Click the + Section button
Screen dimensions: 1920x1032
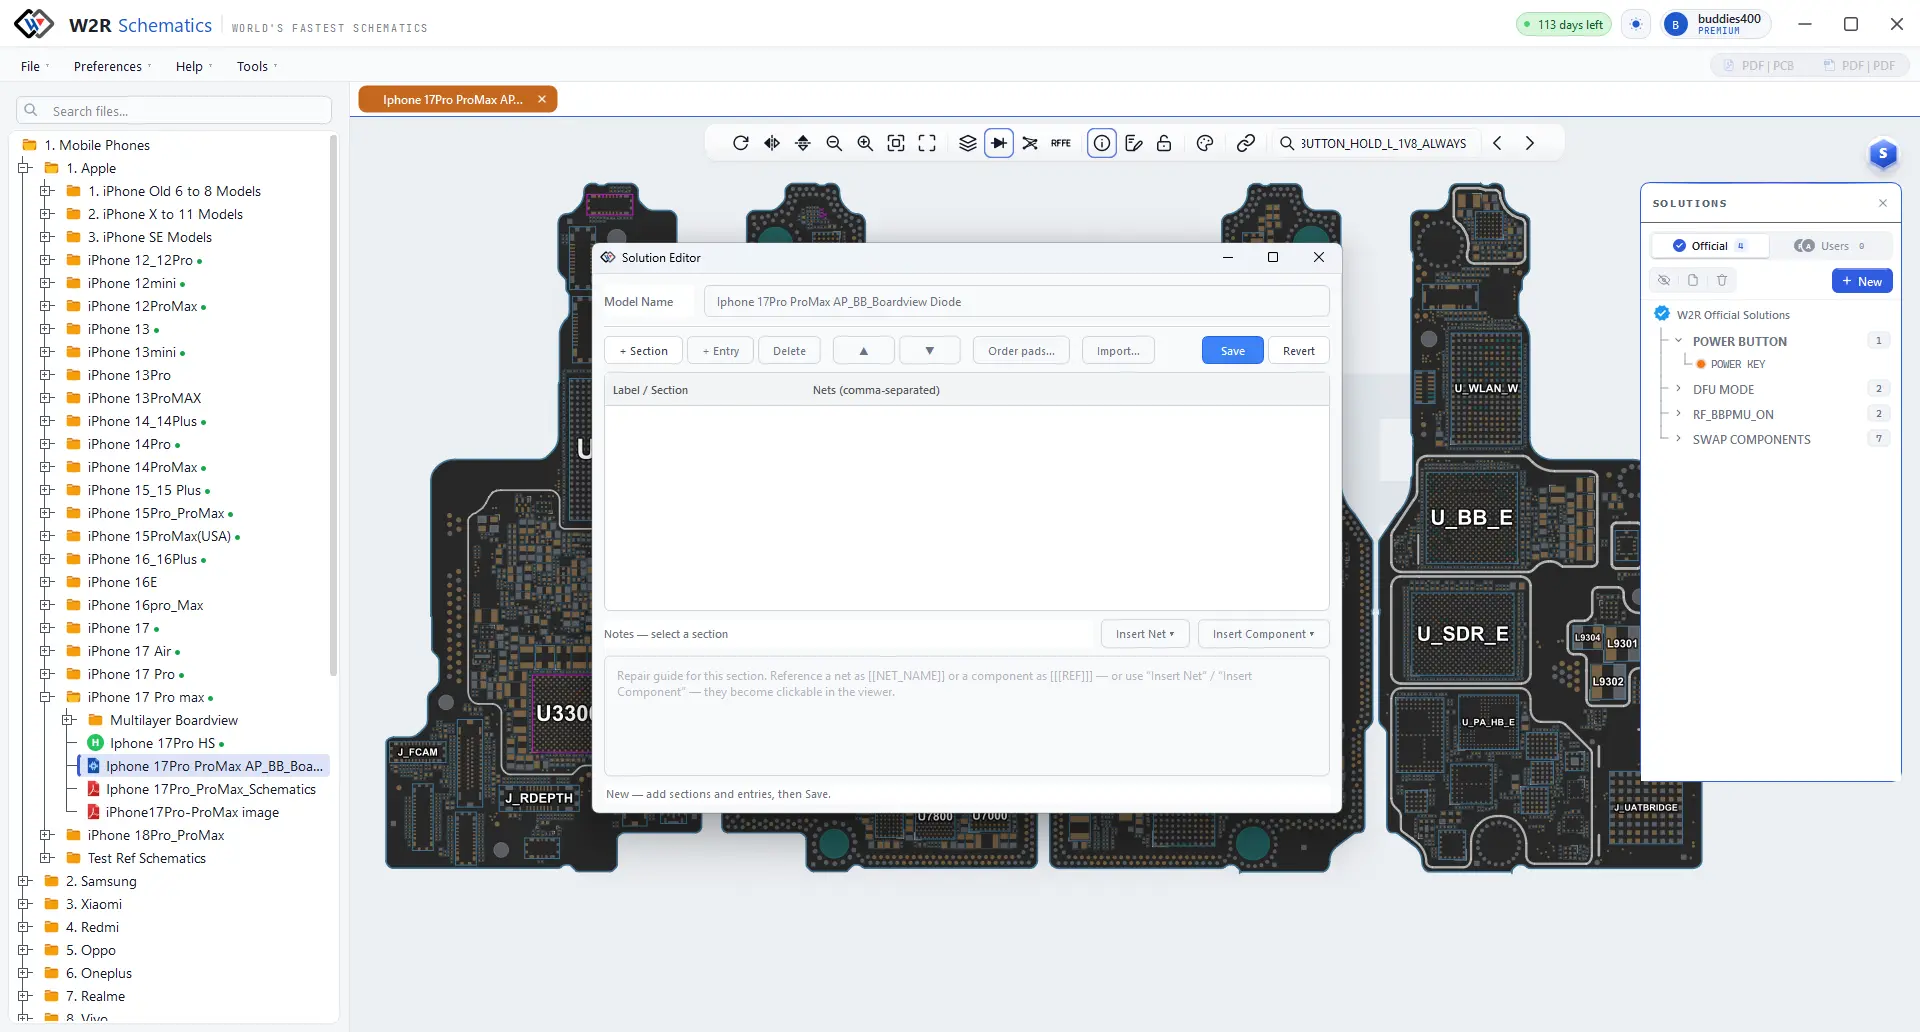pos(643,351)
